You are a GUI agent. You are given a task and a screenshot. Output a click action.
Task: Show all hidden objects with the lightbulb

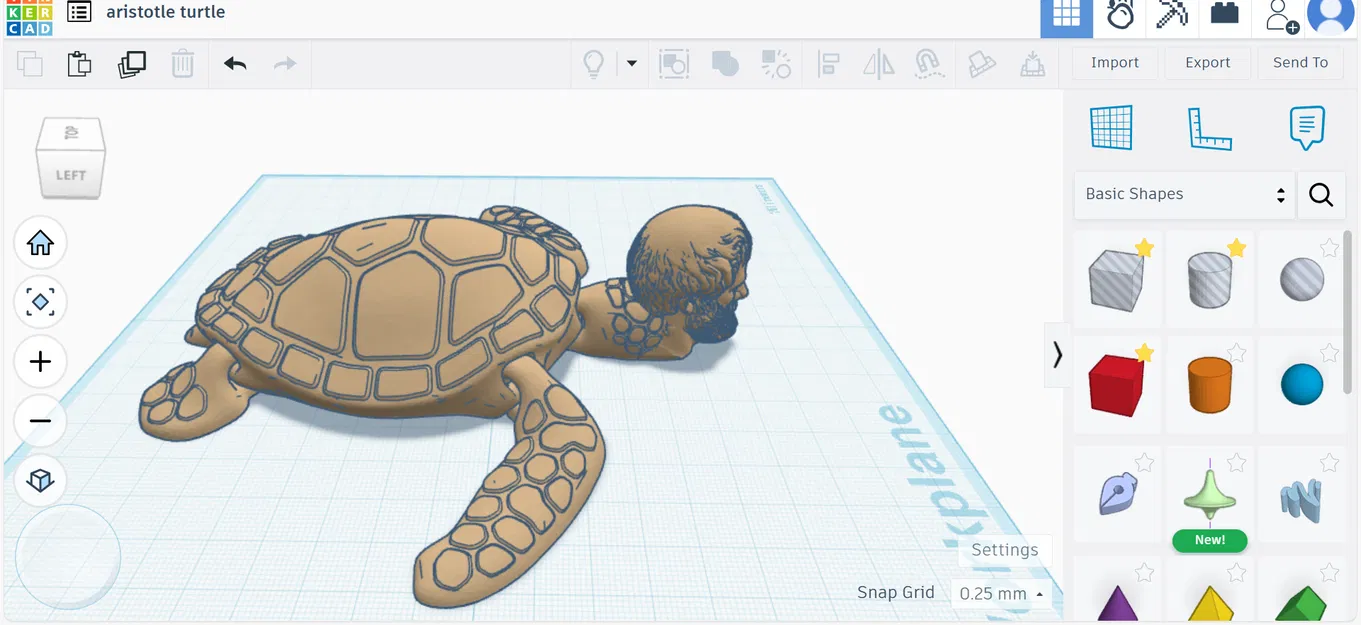(x=594, y=63)
